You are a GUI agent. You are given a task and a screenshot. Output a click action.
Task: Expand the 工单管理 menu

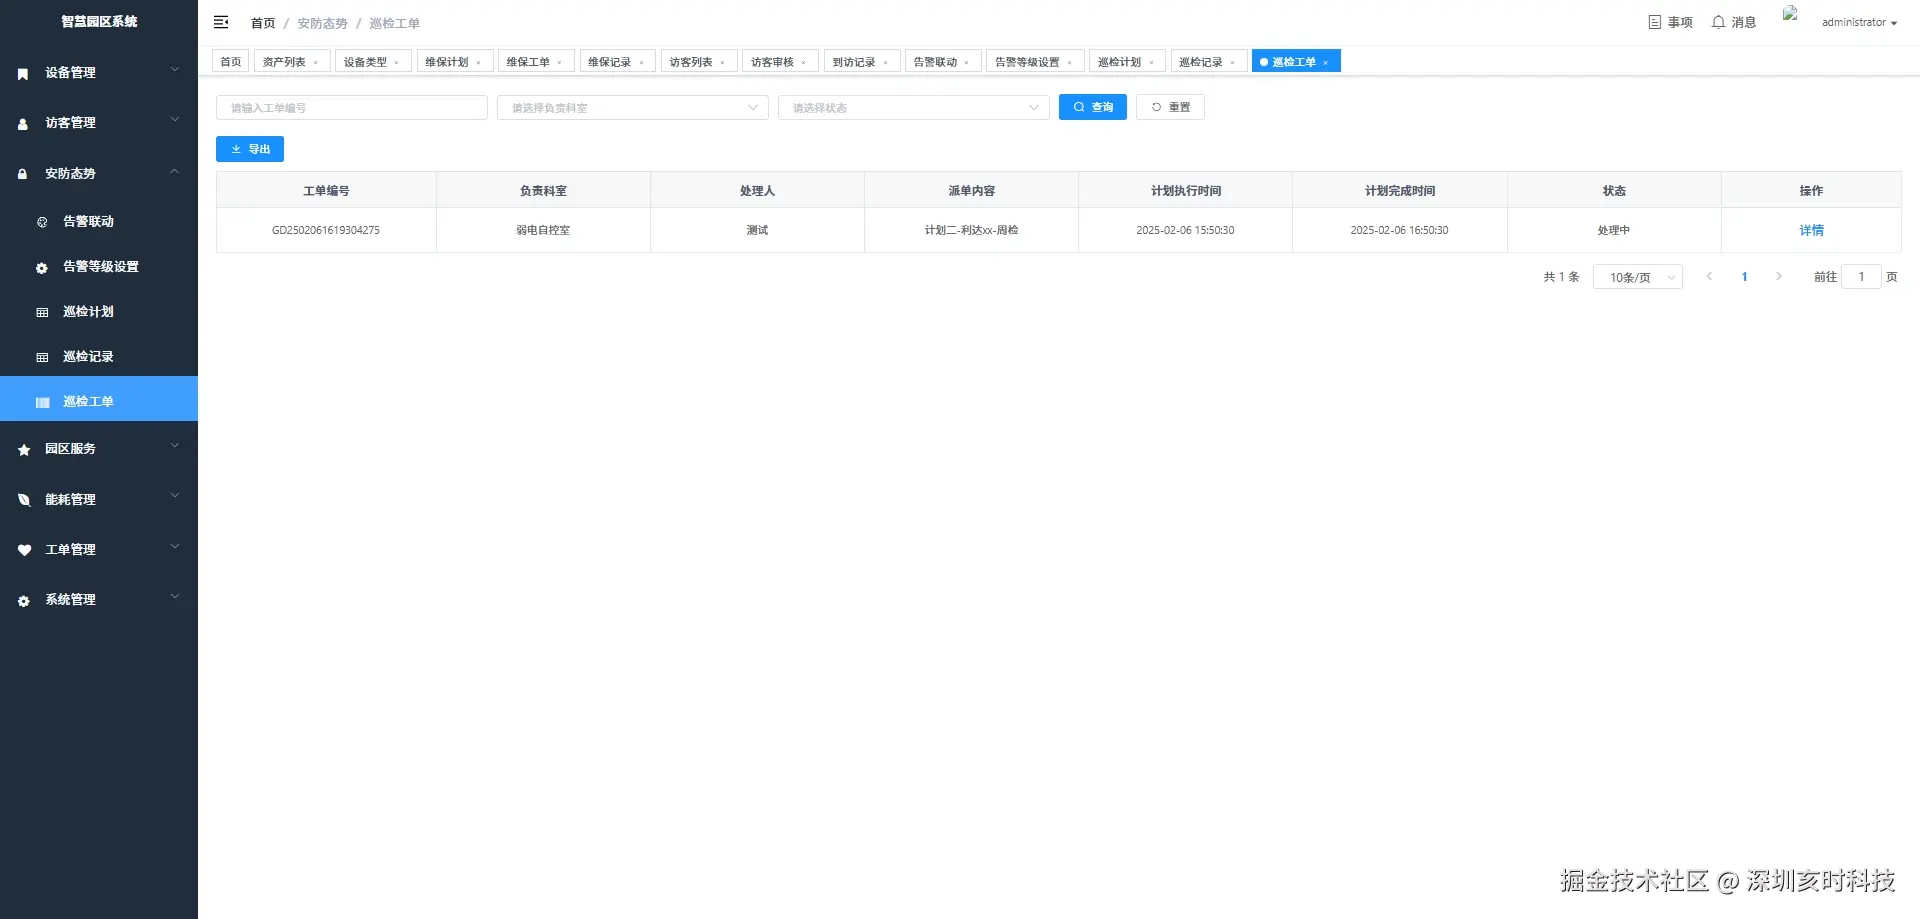(x=175, y=547)
